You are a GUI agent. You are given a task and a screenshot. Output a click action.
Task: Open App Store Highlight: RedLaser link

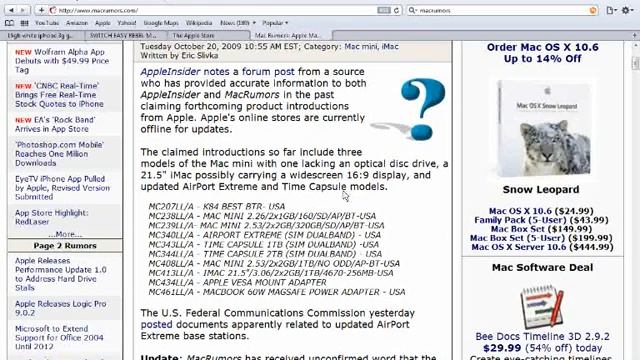click(x=51, y=217)
